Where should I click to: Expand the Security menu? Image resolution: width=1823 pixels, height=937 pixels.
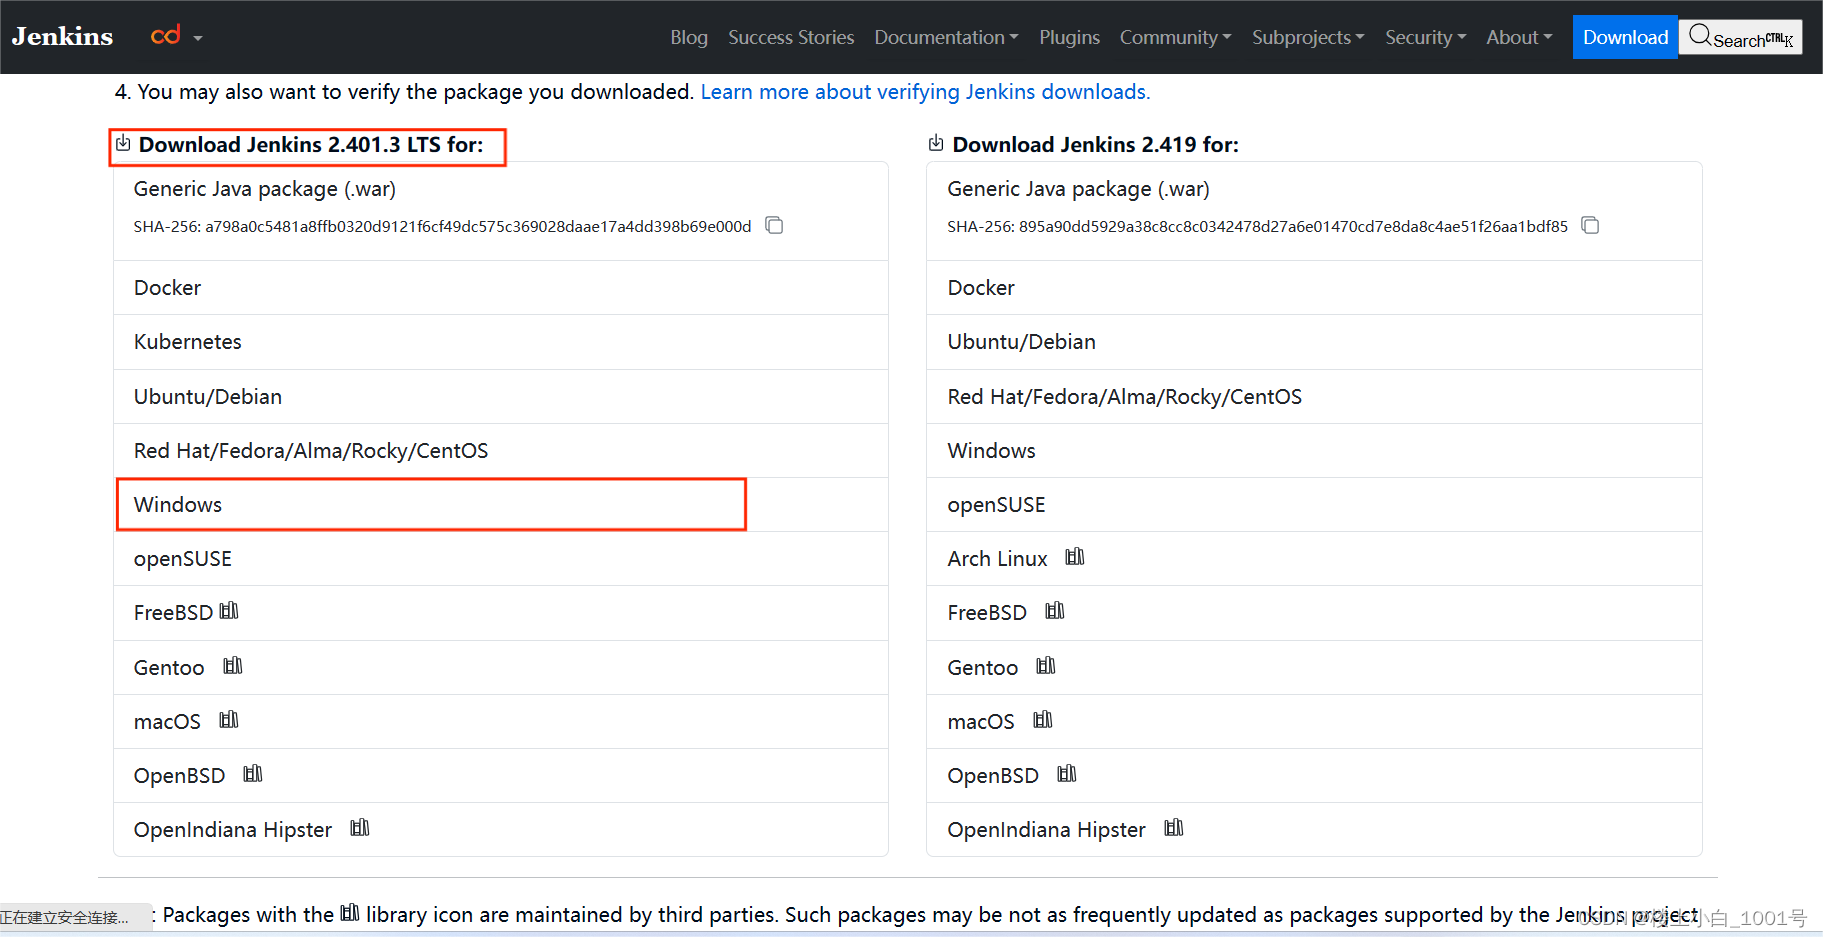click(x=1425, y=37)
